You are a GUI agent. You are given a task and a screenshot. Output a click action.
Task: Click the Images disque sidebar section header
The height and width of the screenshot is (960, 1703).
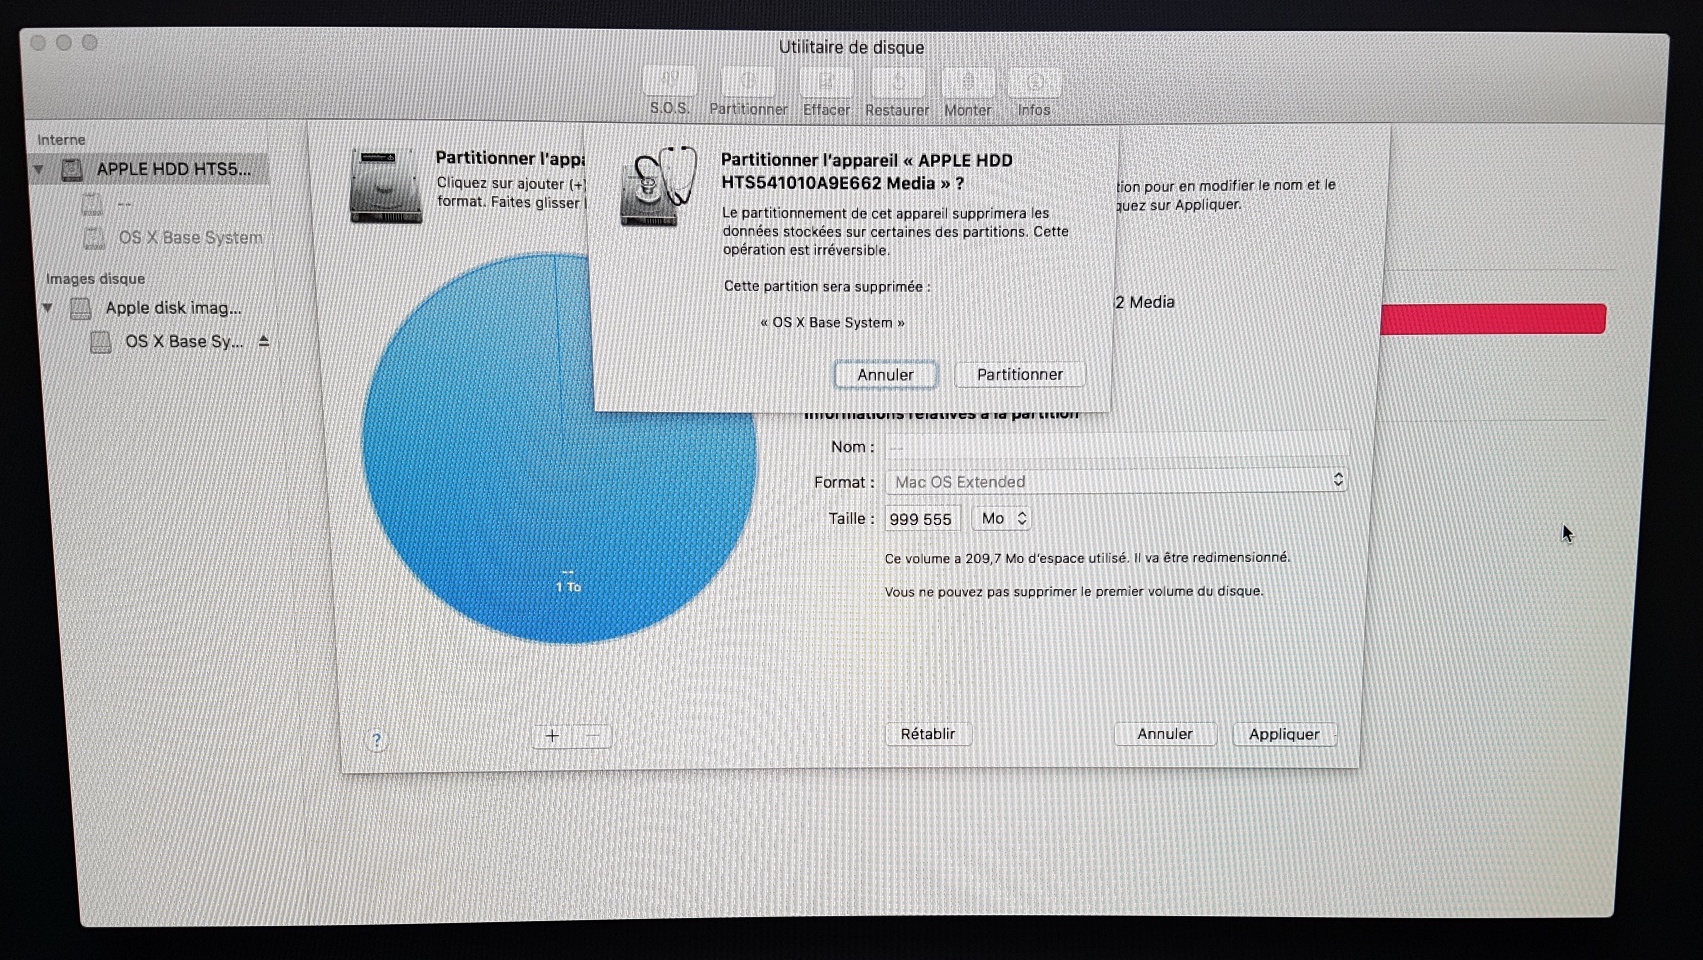click(x=96, y=279)
